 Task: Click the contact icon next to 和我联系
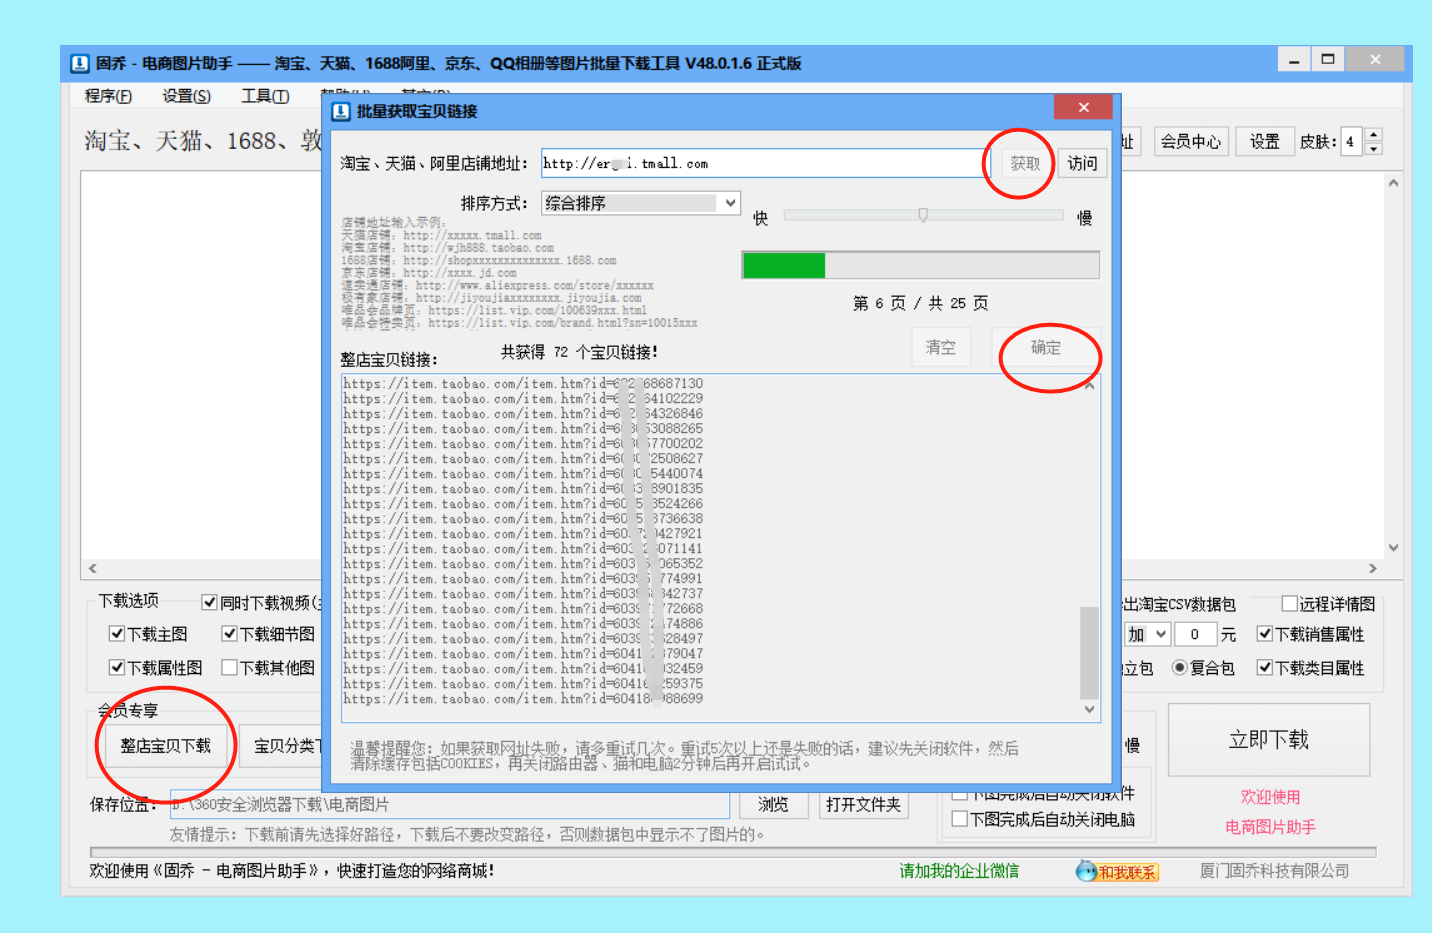pos(1086,871)
